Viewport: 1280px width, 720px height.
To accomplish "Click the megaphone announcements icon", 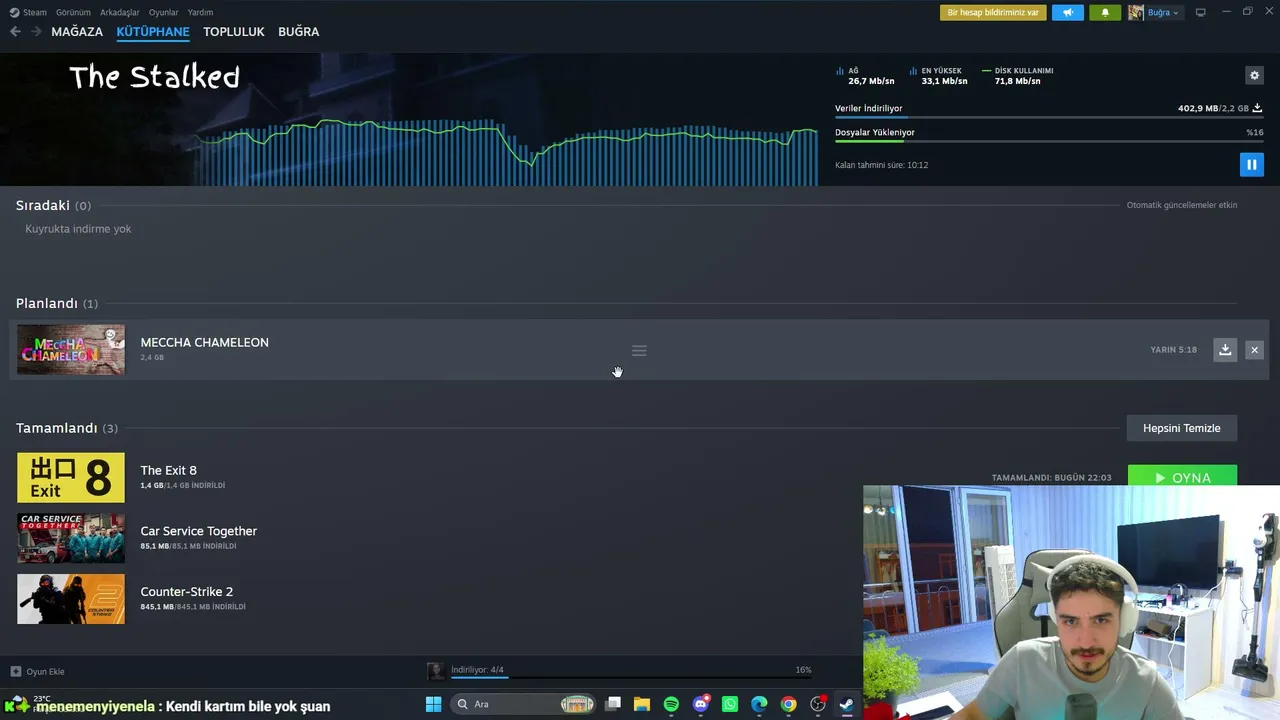I will pyautogui.click(x=1068, y=12).
